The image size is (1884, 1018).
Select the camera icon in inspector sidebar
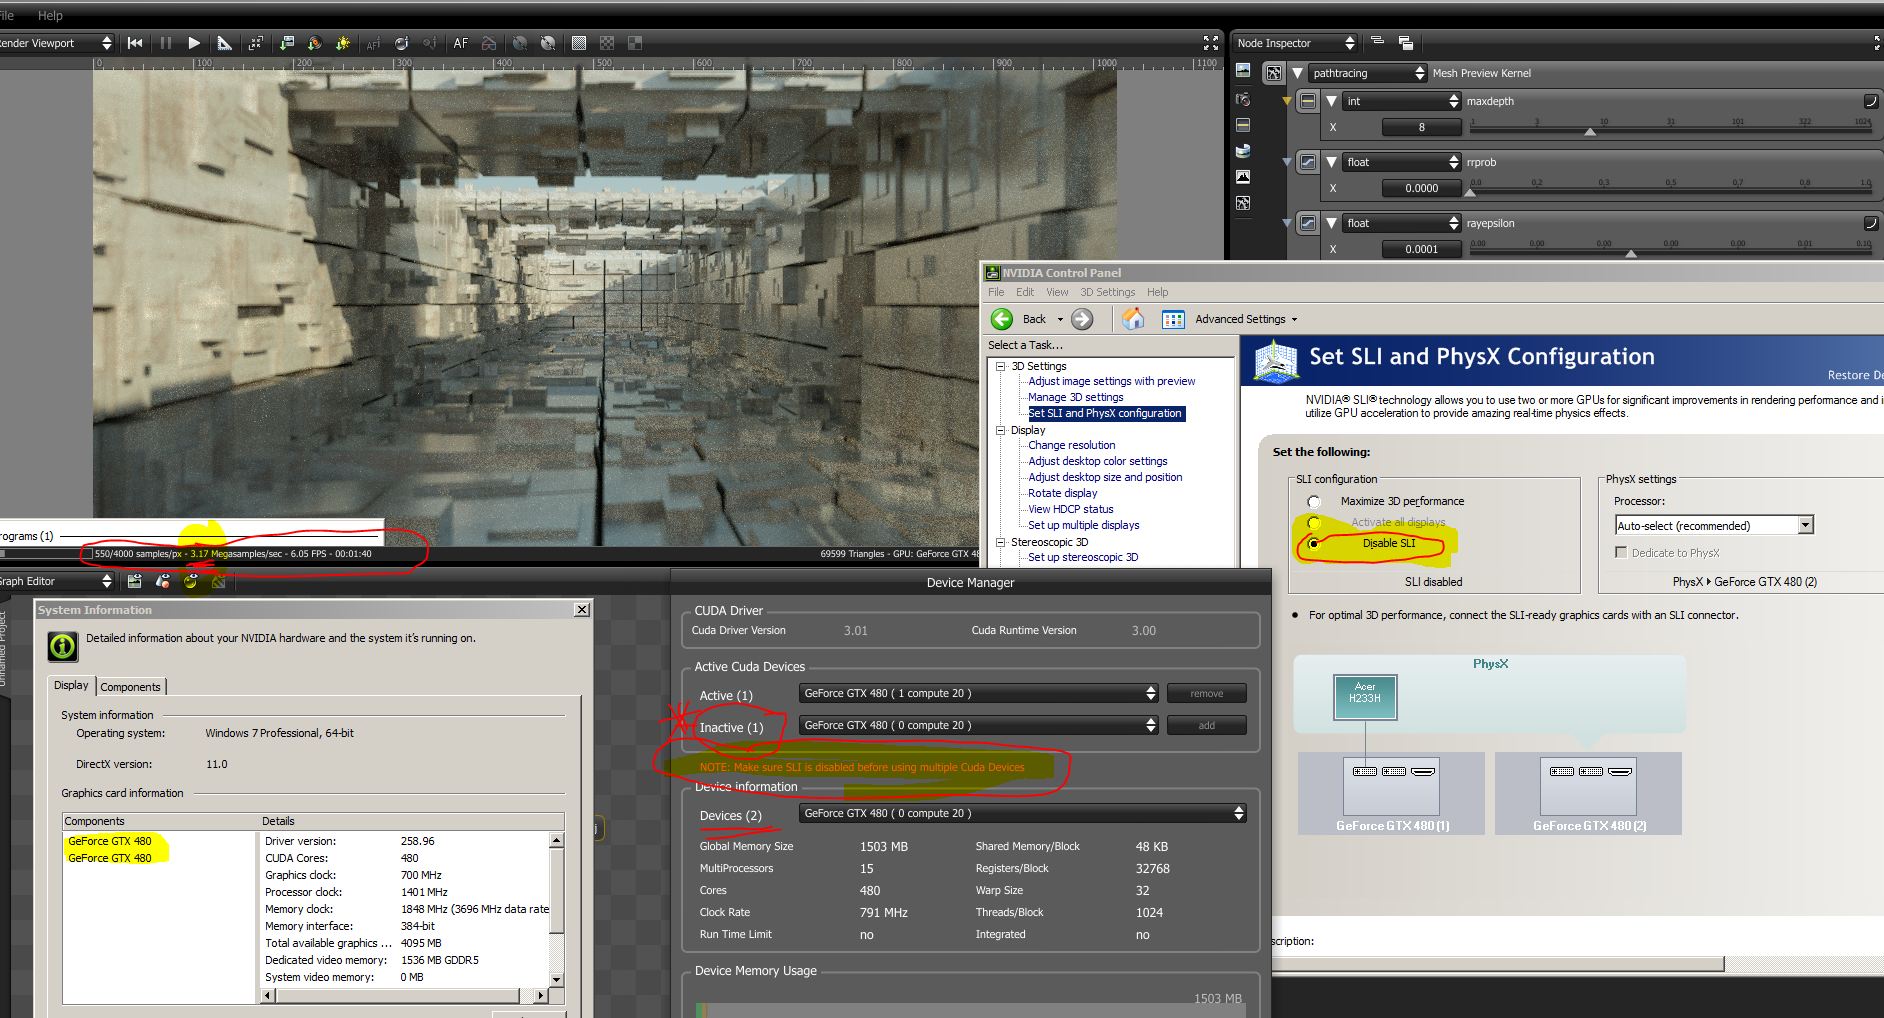[x=1243, y=99]
